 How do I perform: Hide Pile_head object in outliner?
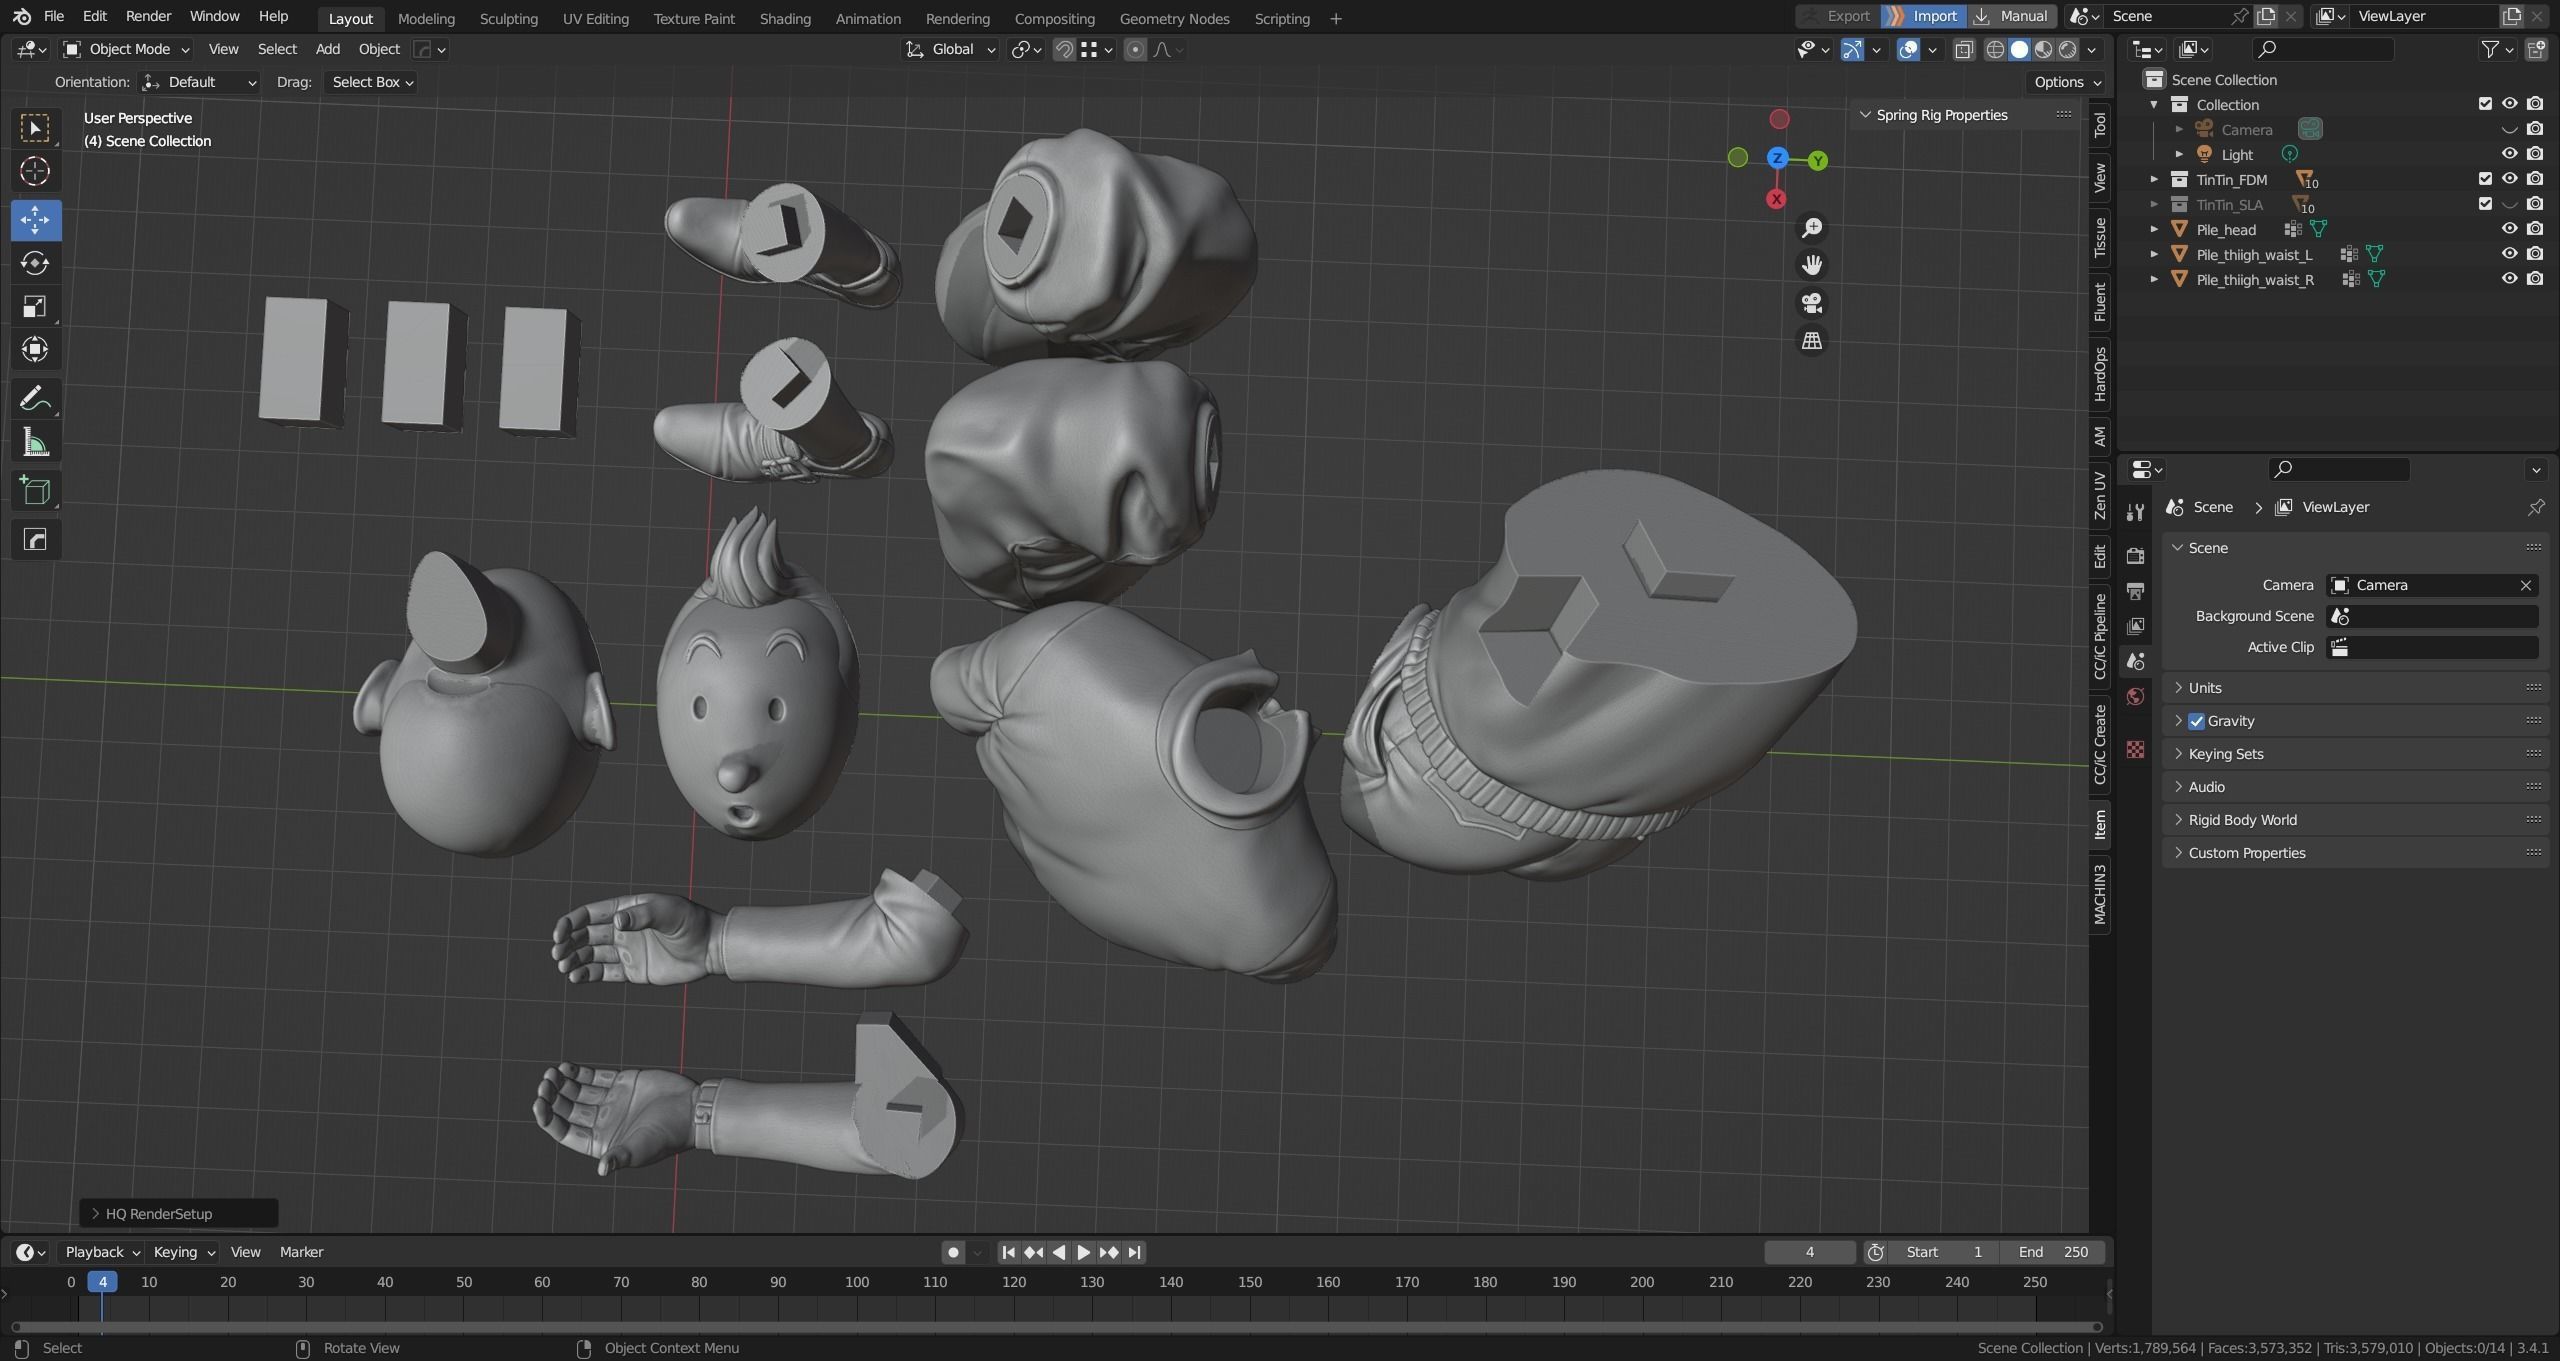tap(2509, 229)
